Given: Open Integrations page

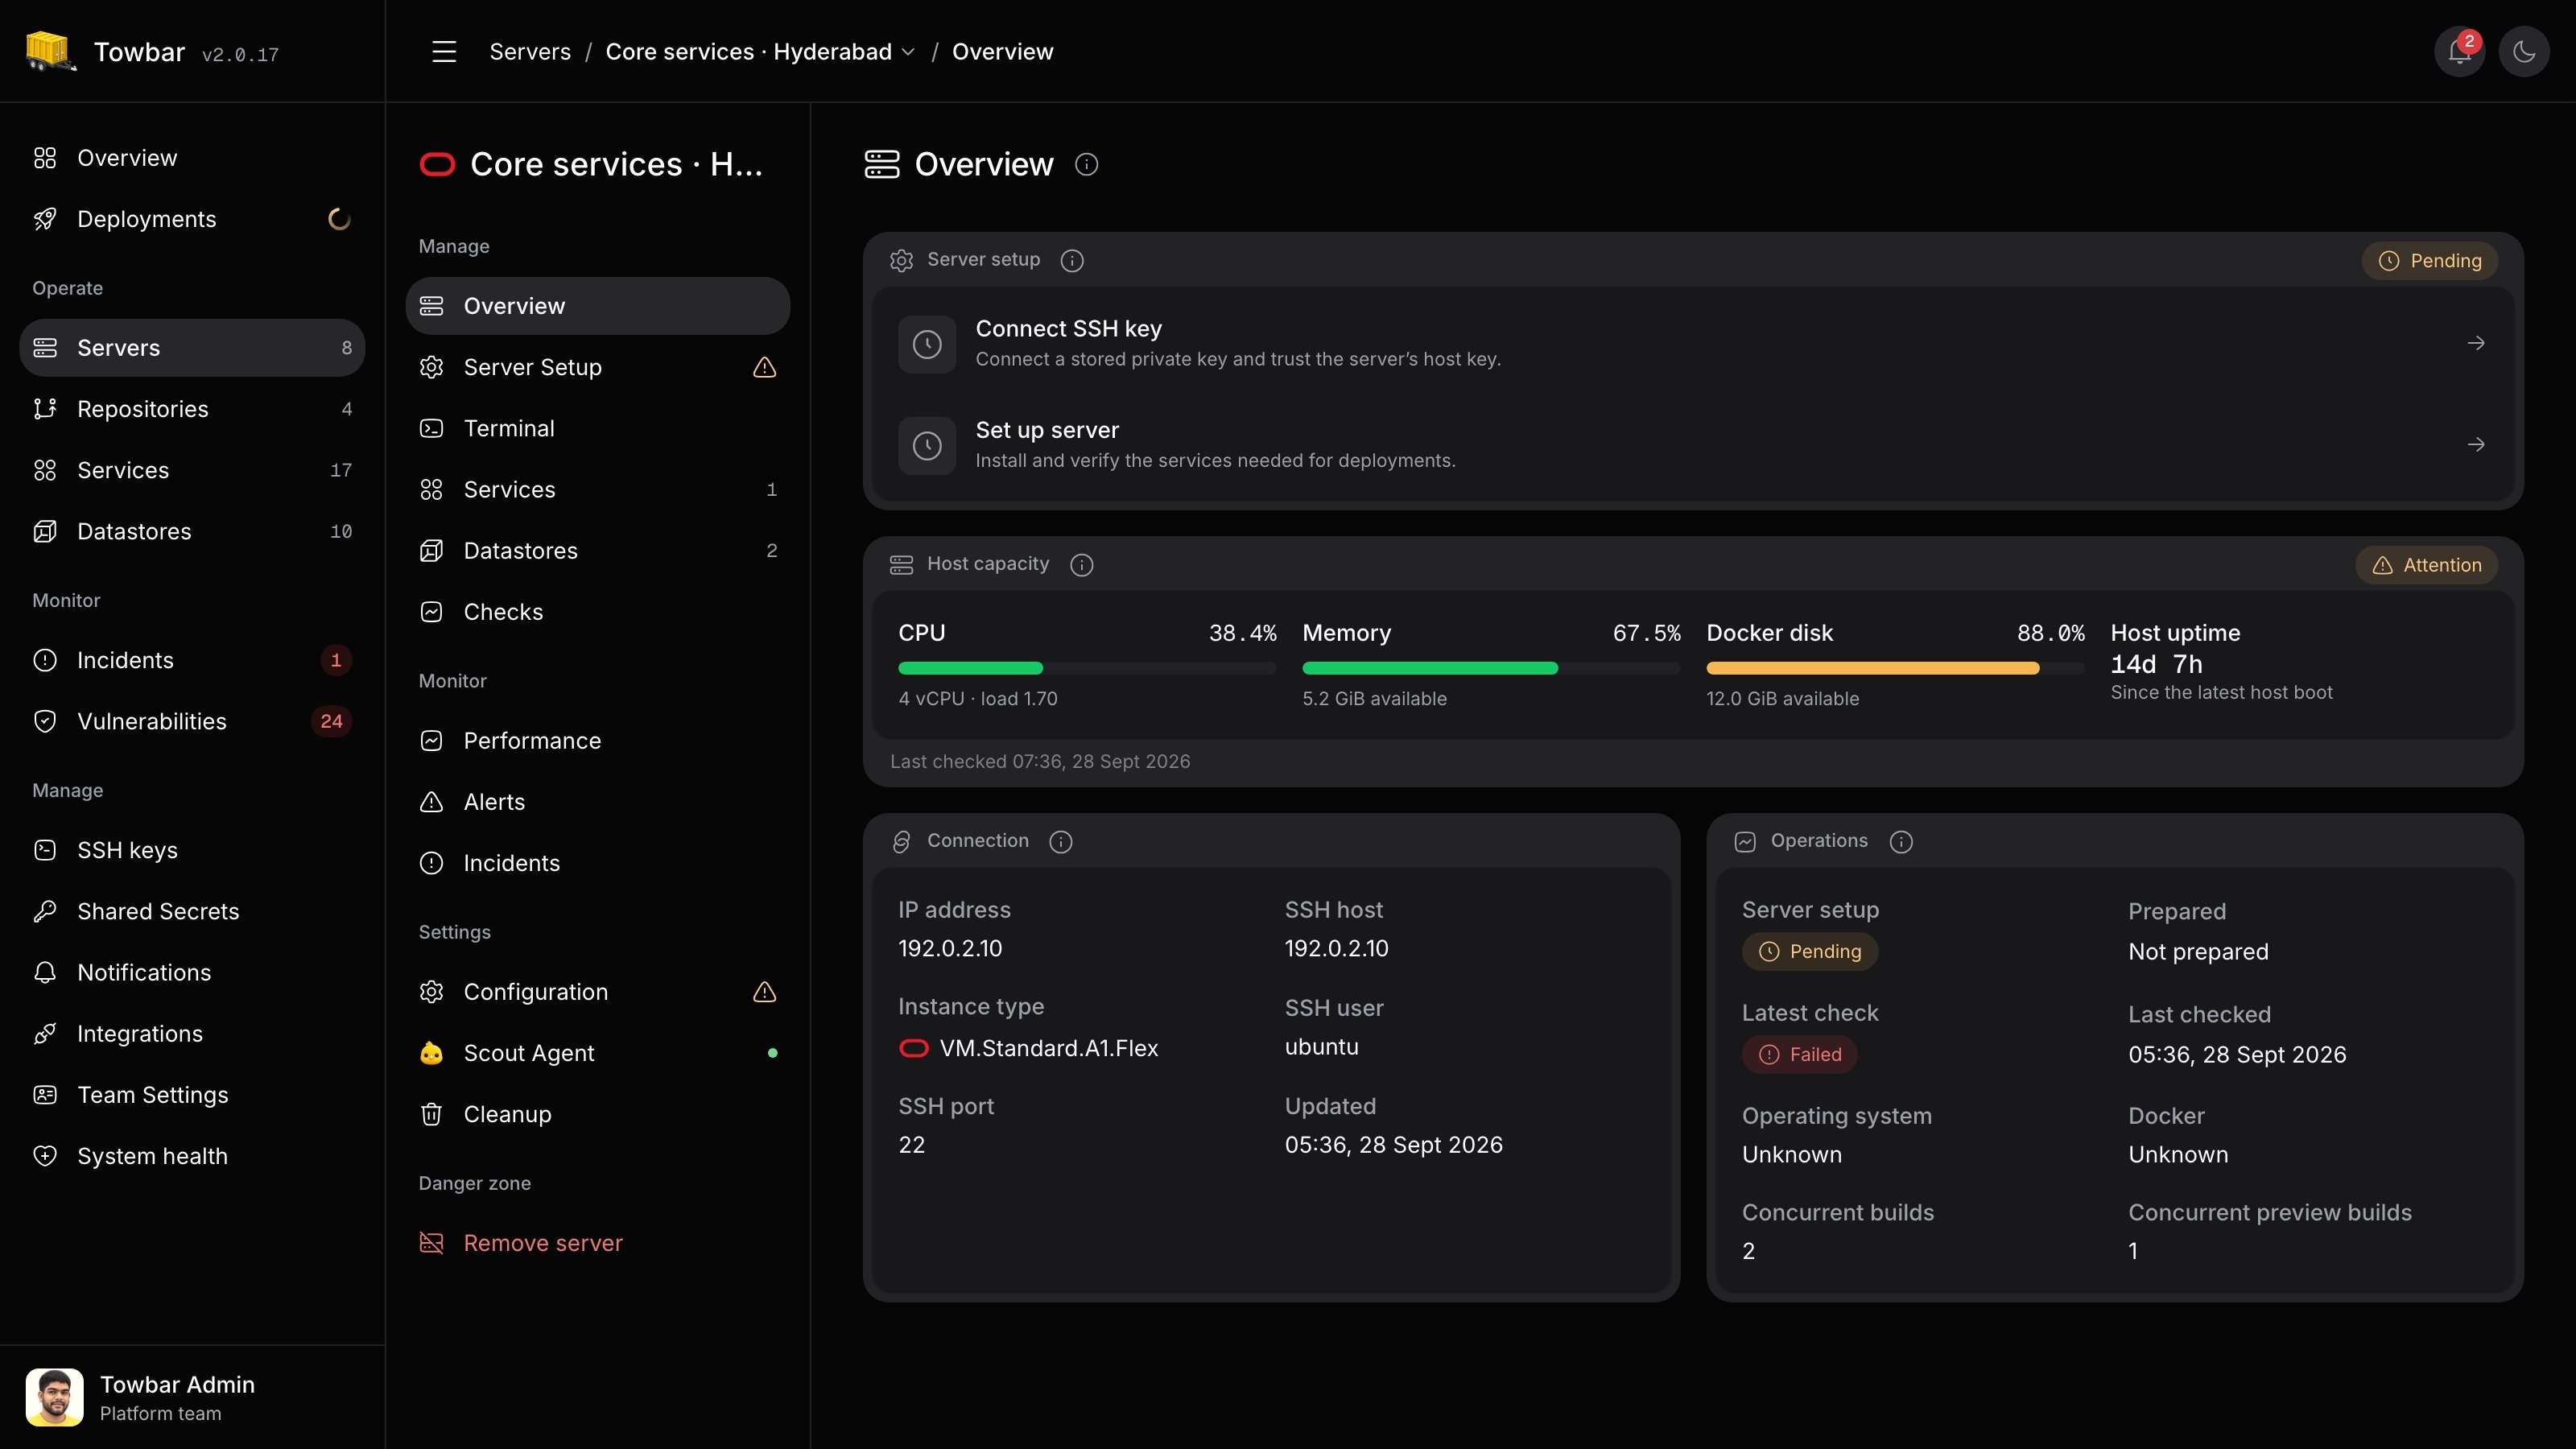Looking at the screenshot, I should (x=192, y=1033).
